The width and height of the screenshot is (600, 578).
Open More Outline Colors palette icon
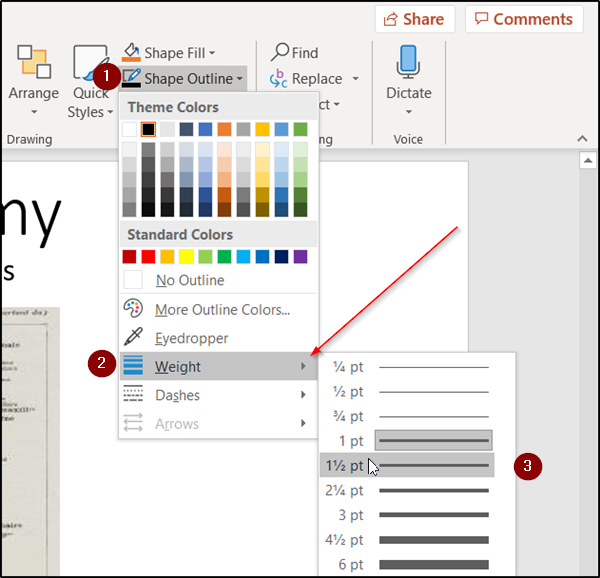[x=133, y=309]
